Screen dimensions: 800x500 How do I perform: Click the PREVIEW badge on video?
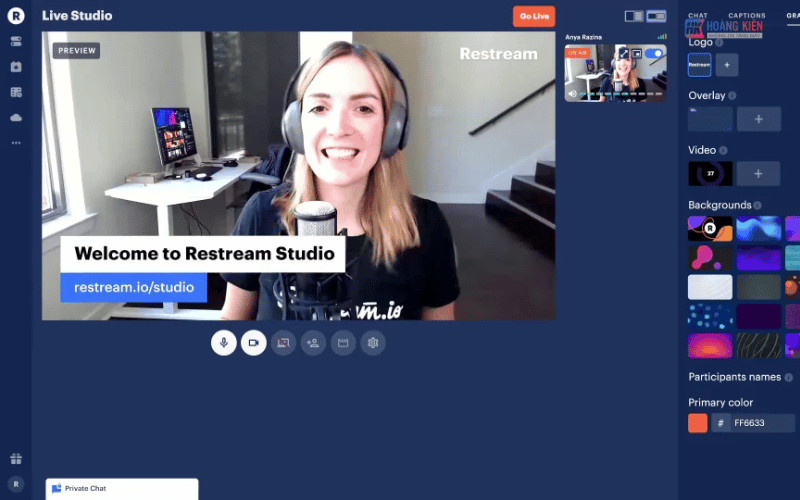tap(77, 51)
